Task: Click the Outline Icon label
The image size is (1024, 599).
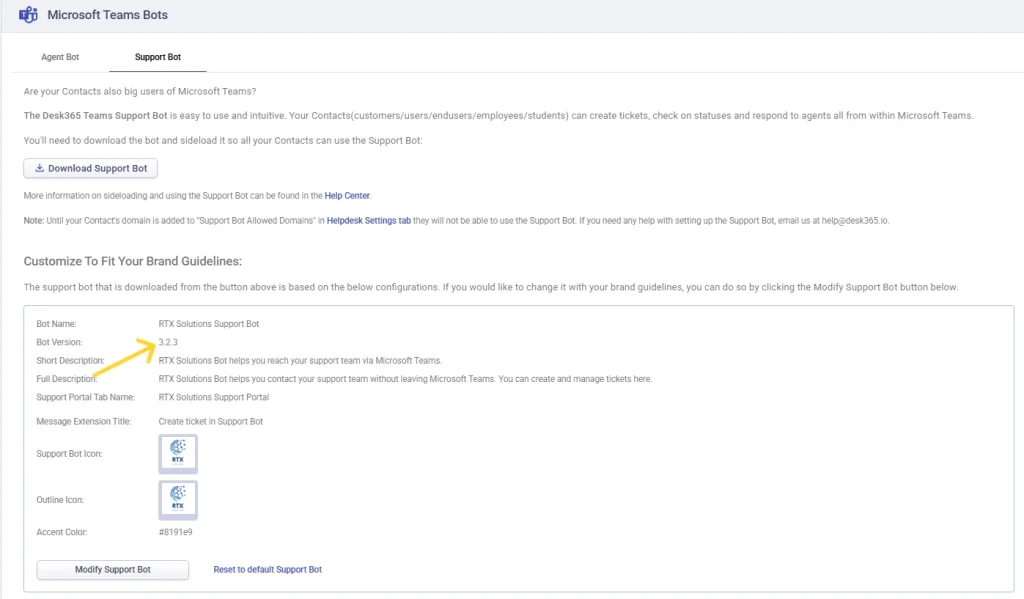Action: 59,500
